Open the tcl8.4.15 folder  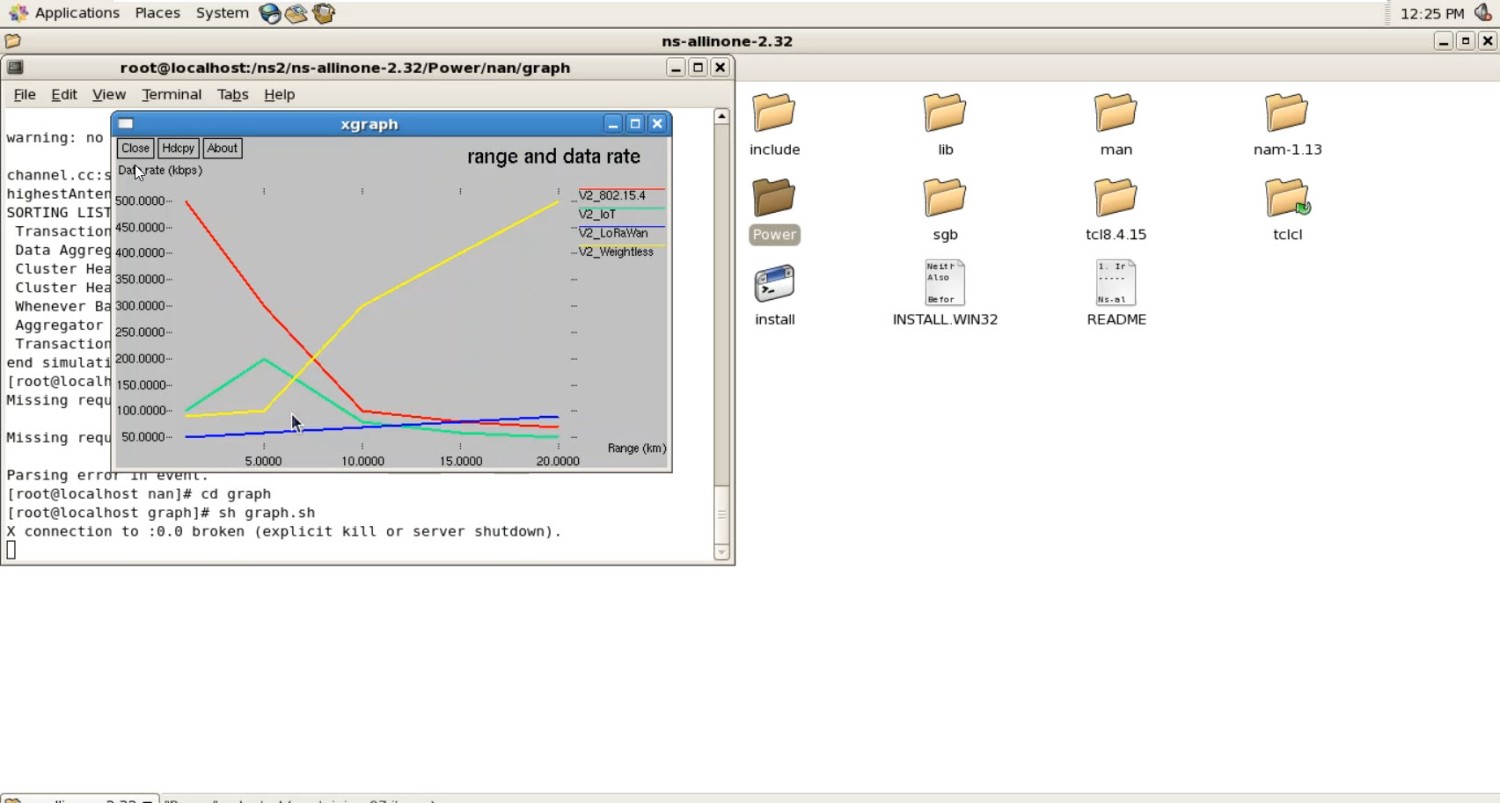tap(1115, 199)
